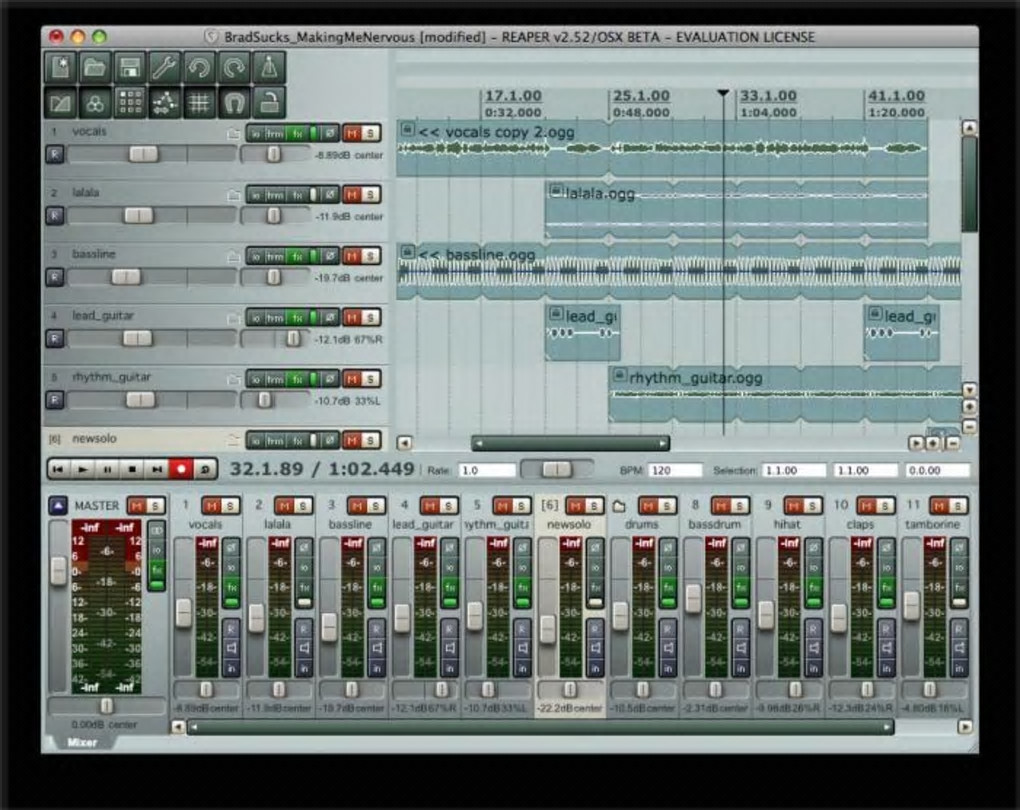Screen dimensions: 1020x810
Task: Arm the lead_guitar track for recording
Action: tap(55, 339)
